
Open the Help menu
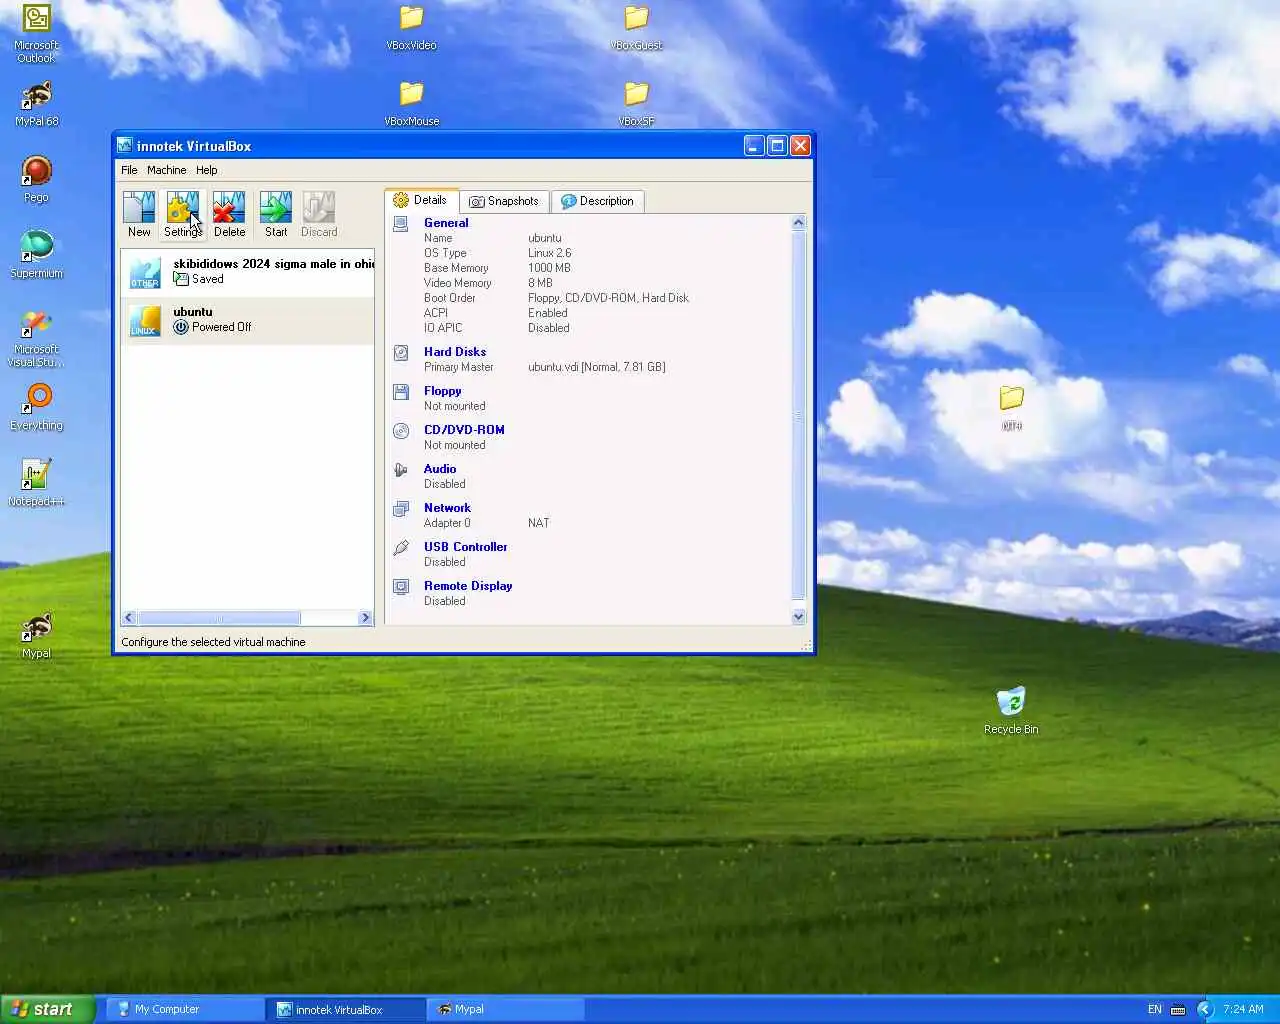[206, 170]
